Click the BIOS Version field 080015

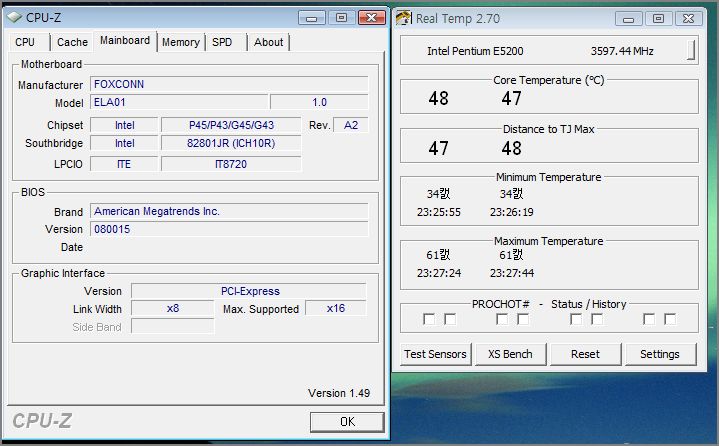(x=229, y=229)
